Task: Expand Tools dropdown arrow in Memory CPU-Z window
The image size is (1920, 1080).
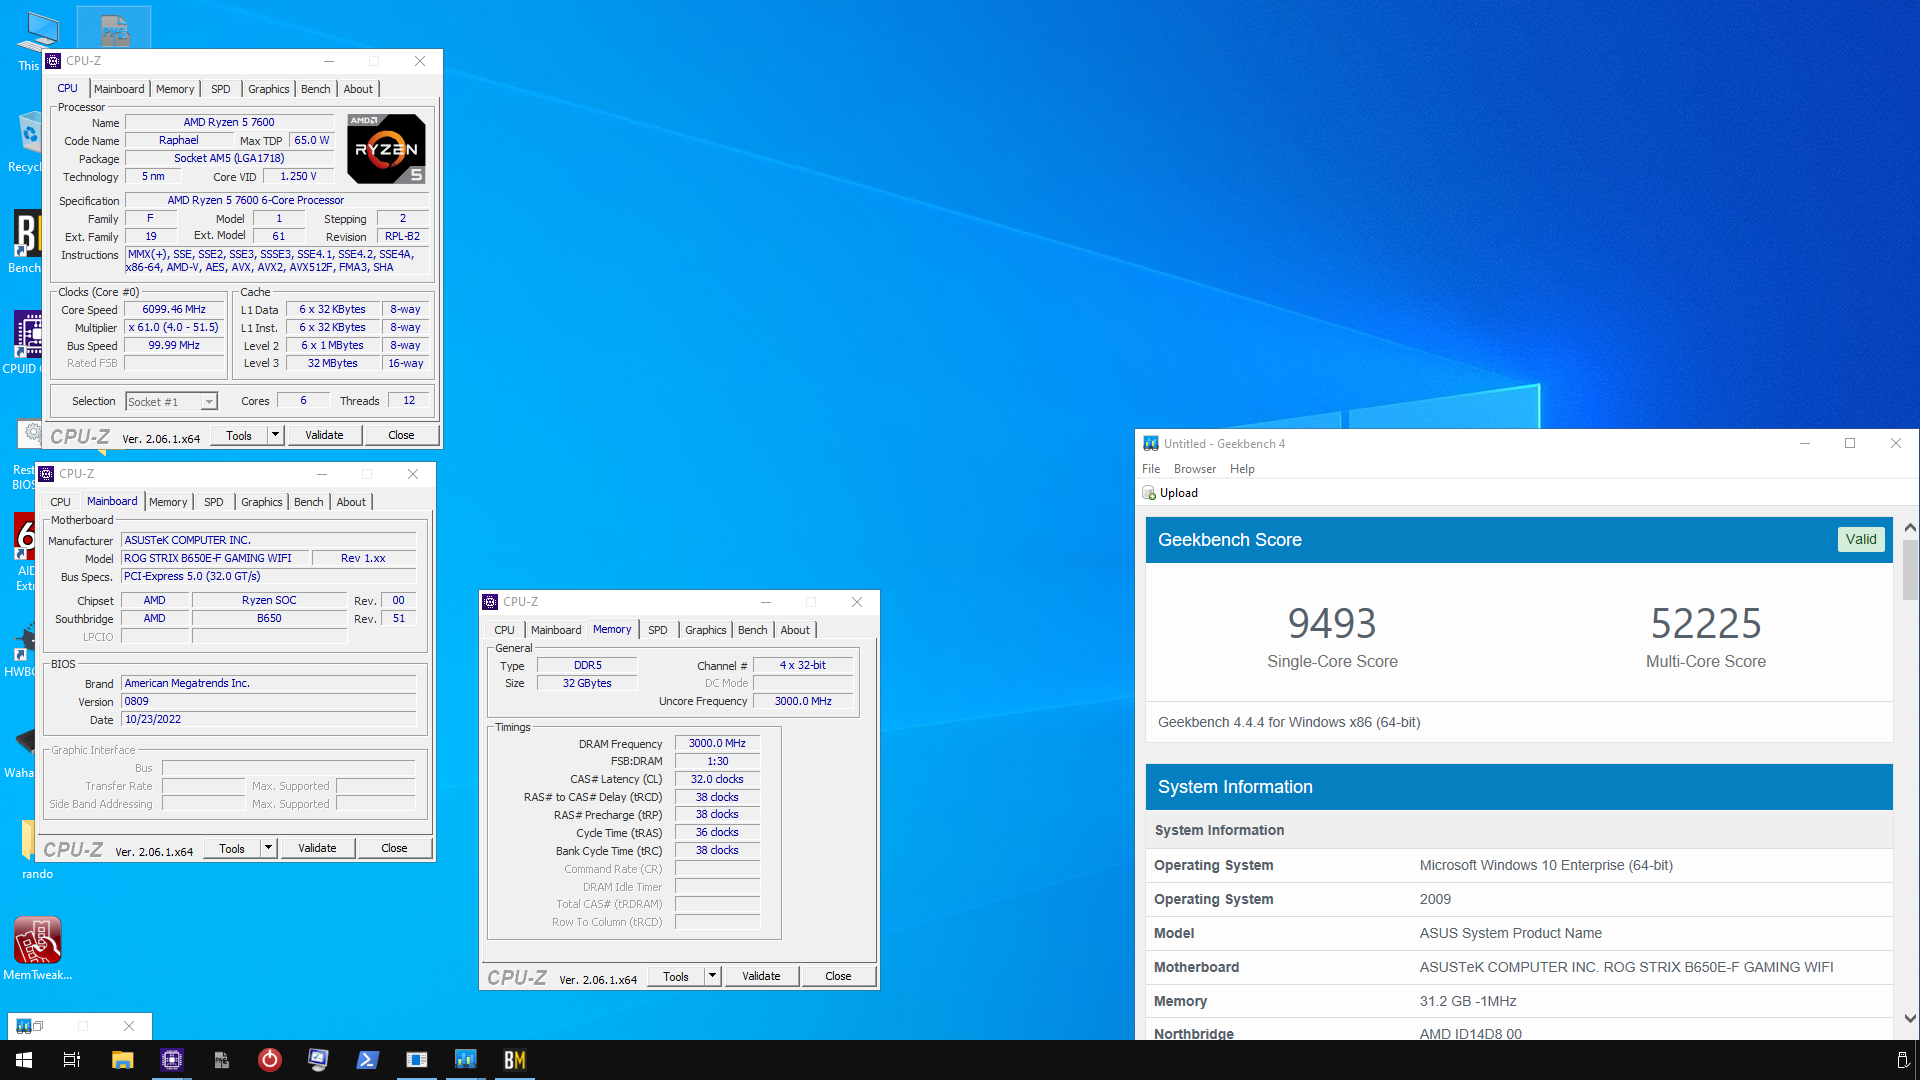Action: click(x=713, y=976)
